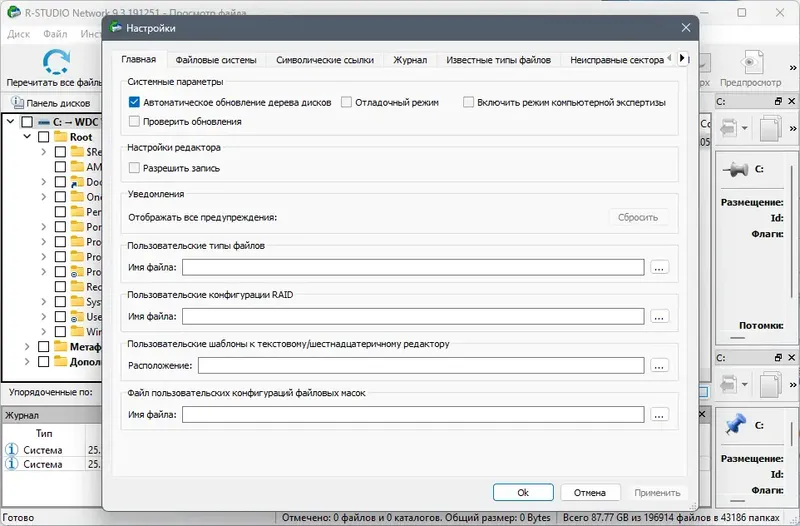Enable computer forensics mode checkbox
Viewport: 800px width, 526px height.
(468, 102)
